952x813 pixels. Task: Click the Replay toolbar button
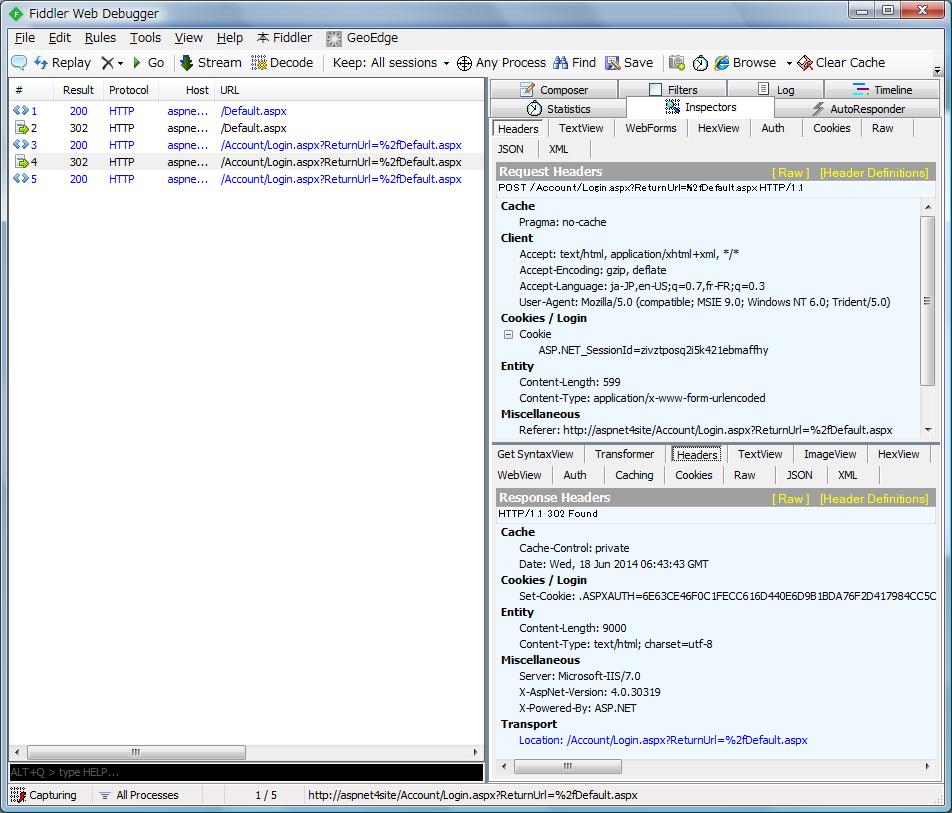point(62,63)
